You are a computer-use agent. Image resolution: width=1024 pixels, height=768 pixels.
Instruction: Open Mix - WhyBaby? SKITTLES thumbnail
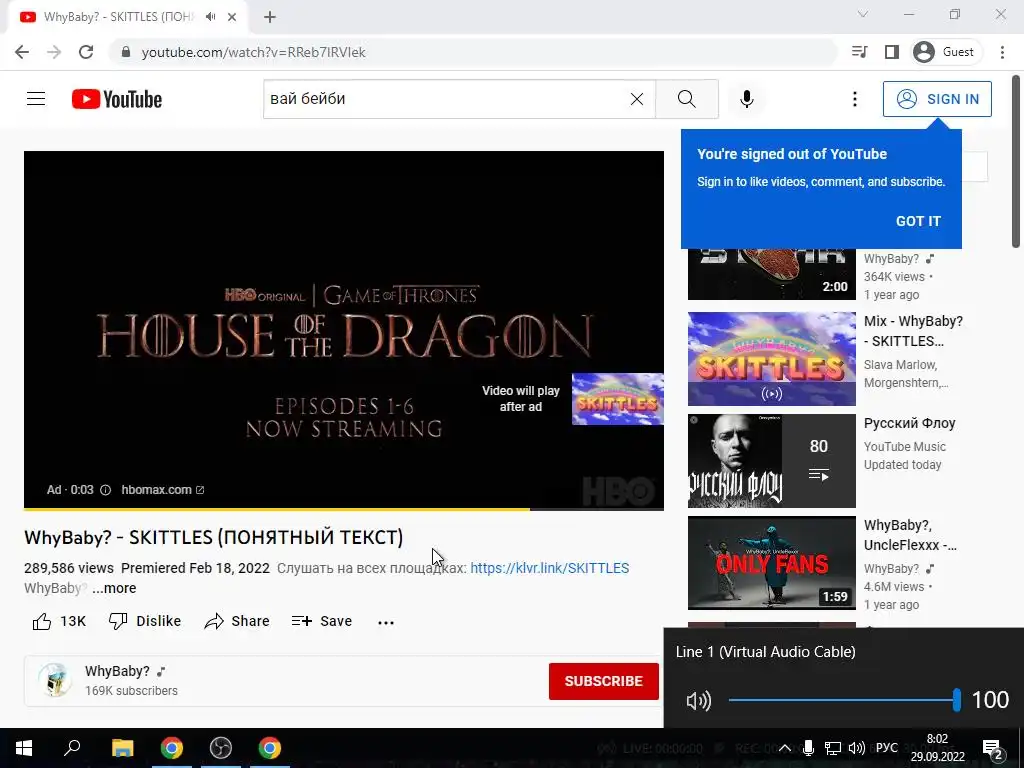(771, 359)
